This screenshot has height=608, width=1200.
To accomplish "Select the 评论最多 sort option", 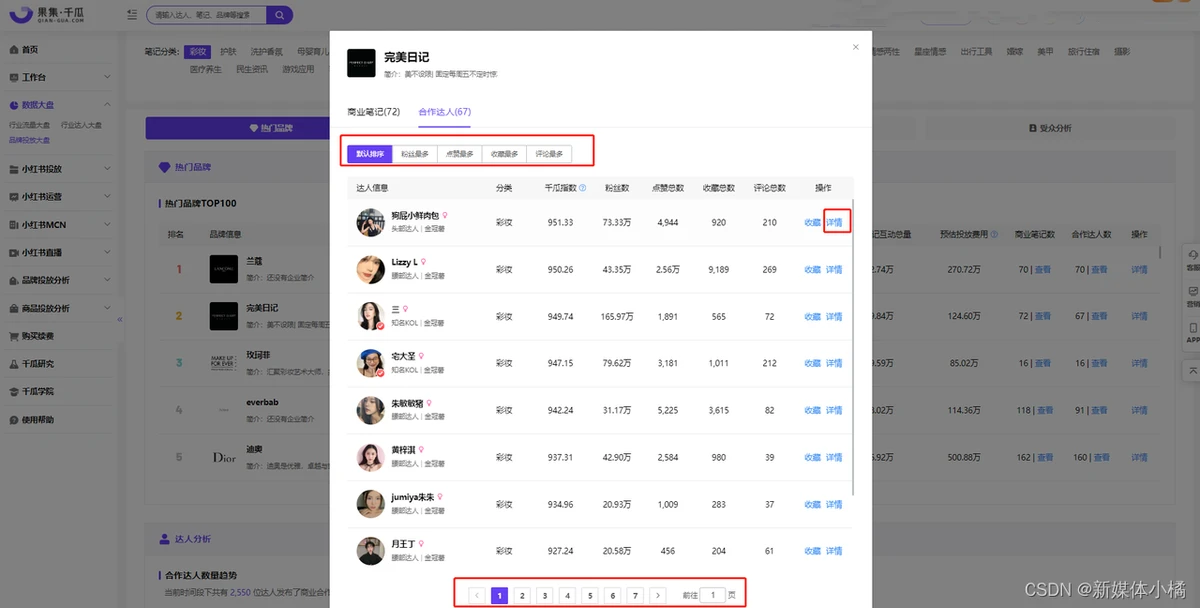I will click(x=550, y=153).
